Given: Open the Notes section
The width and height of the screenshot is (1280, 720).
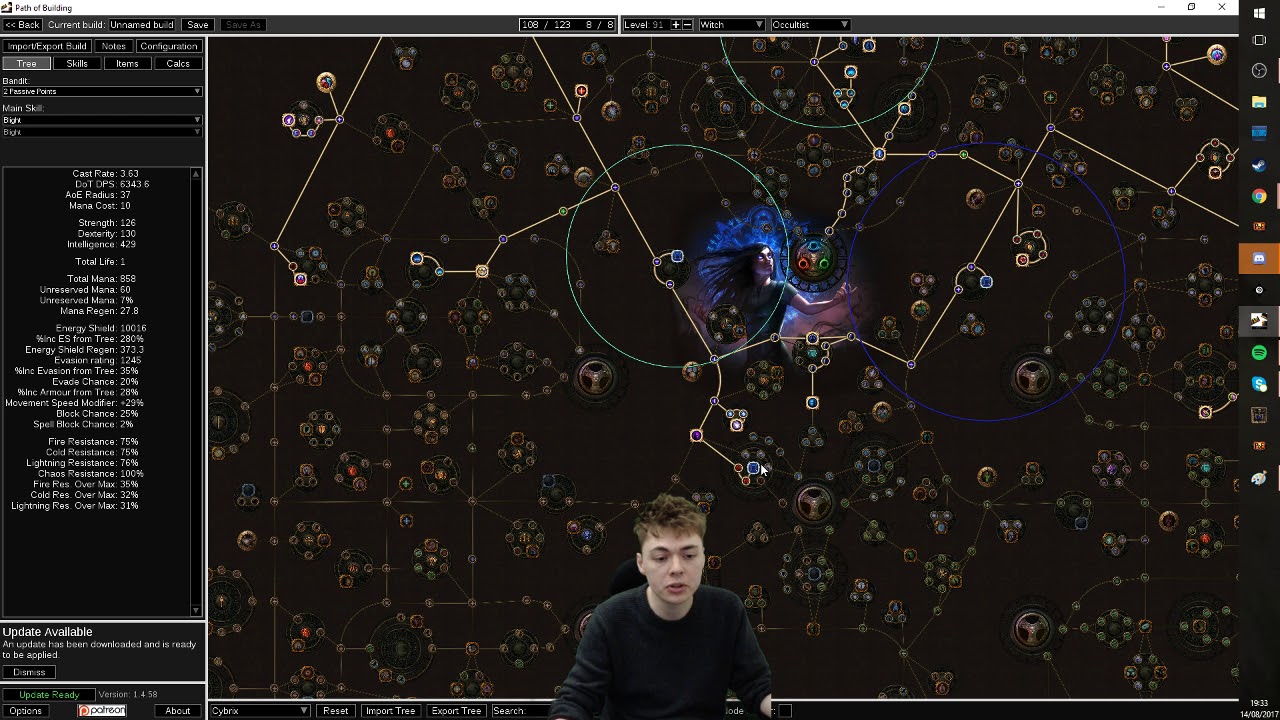Looking at the screenshot, I should (114, 46).
